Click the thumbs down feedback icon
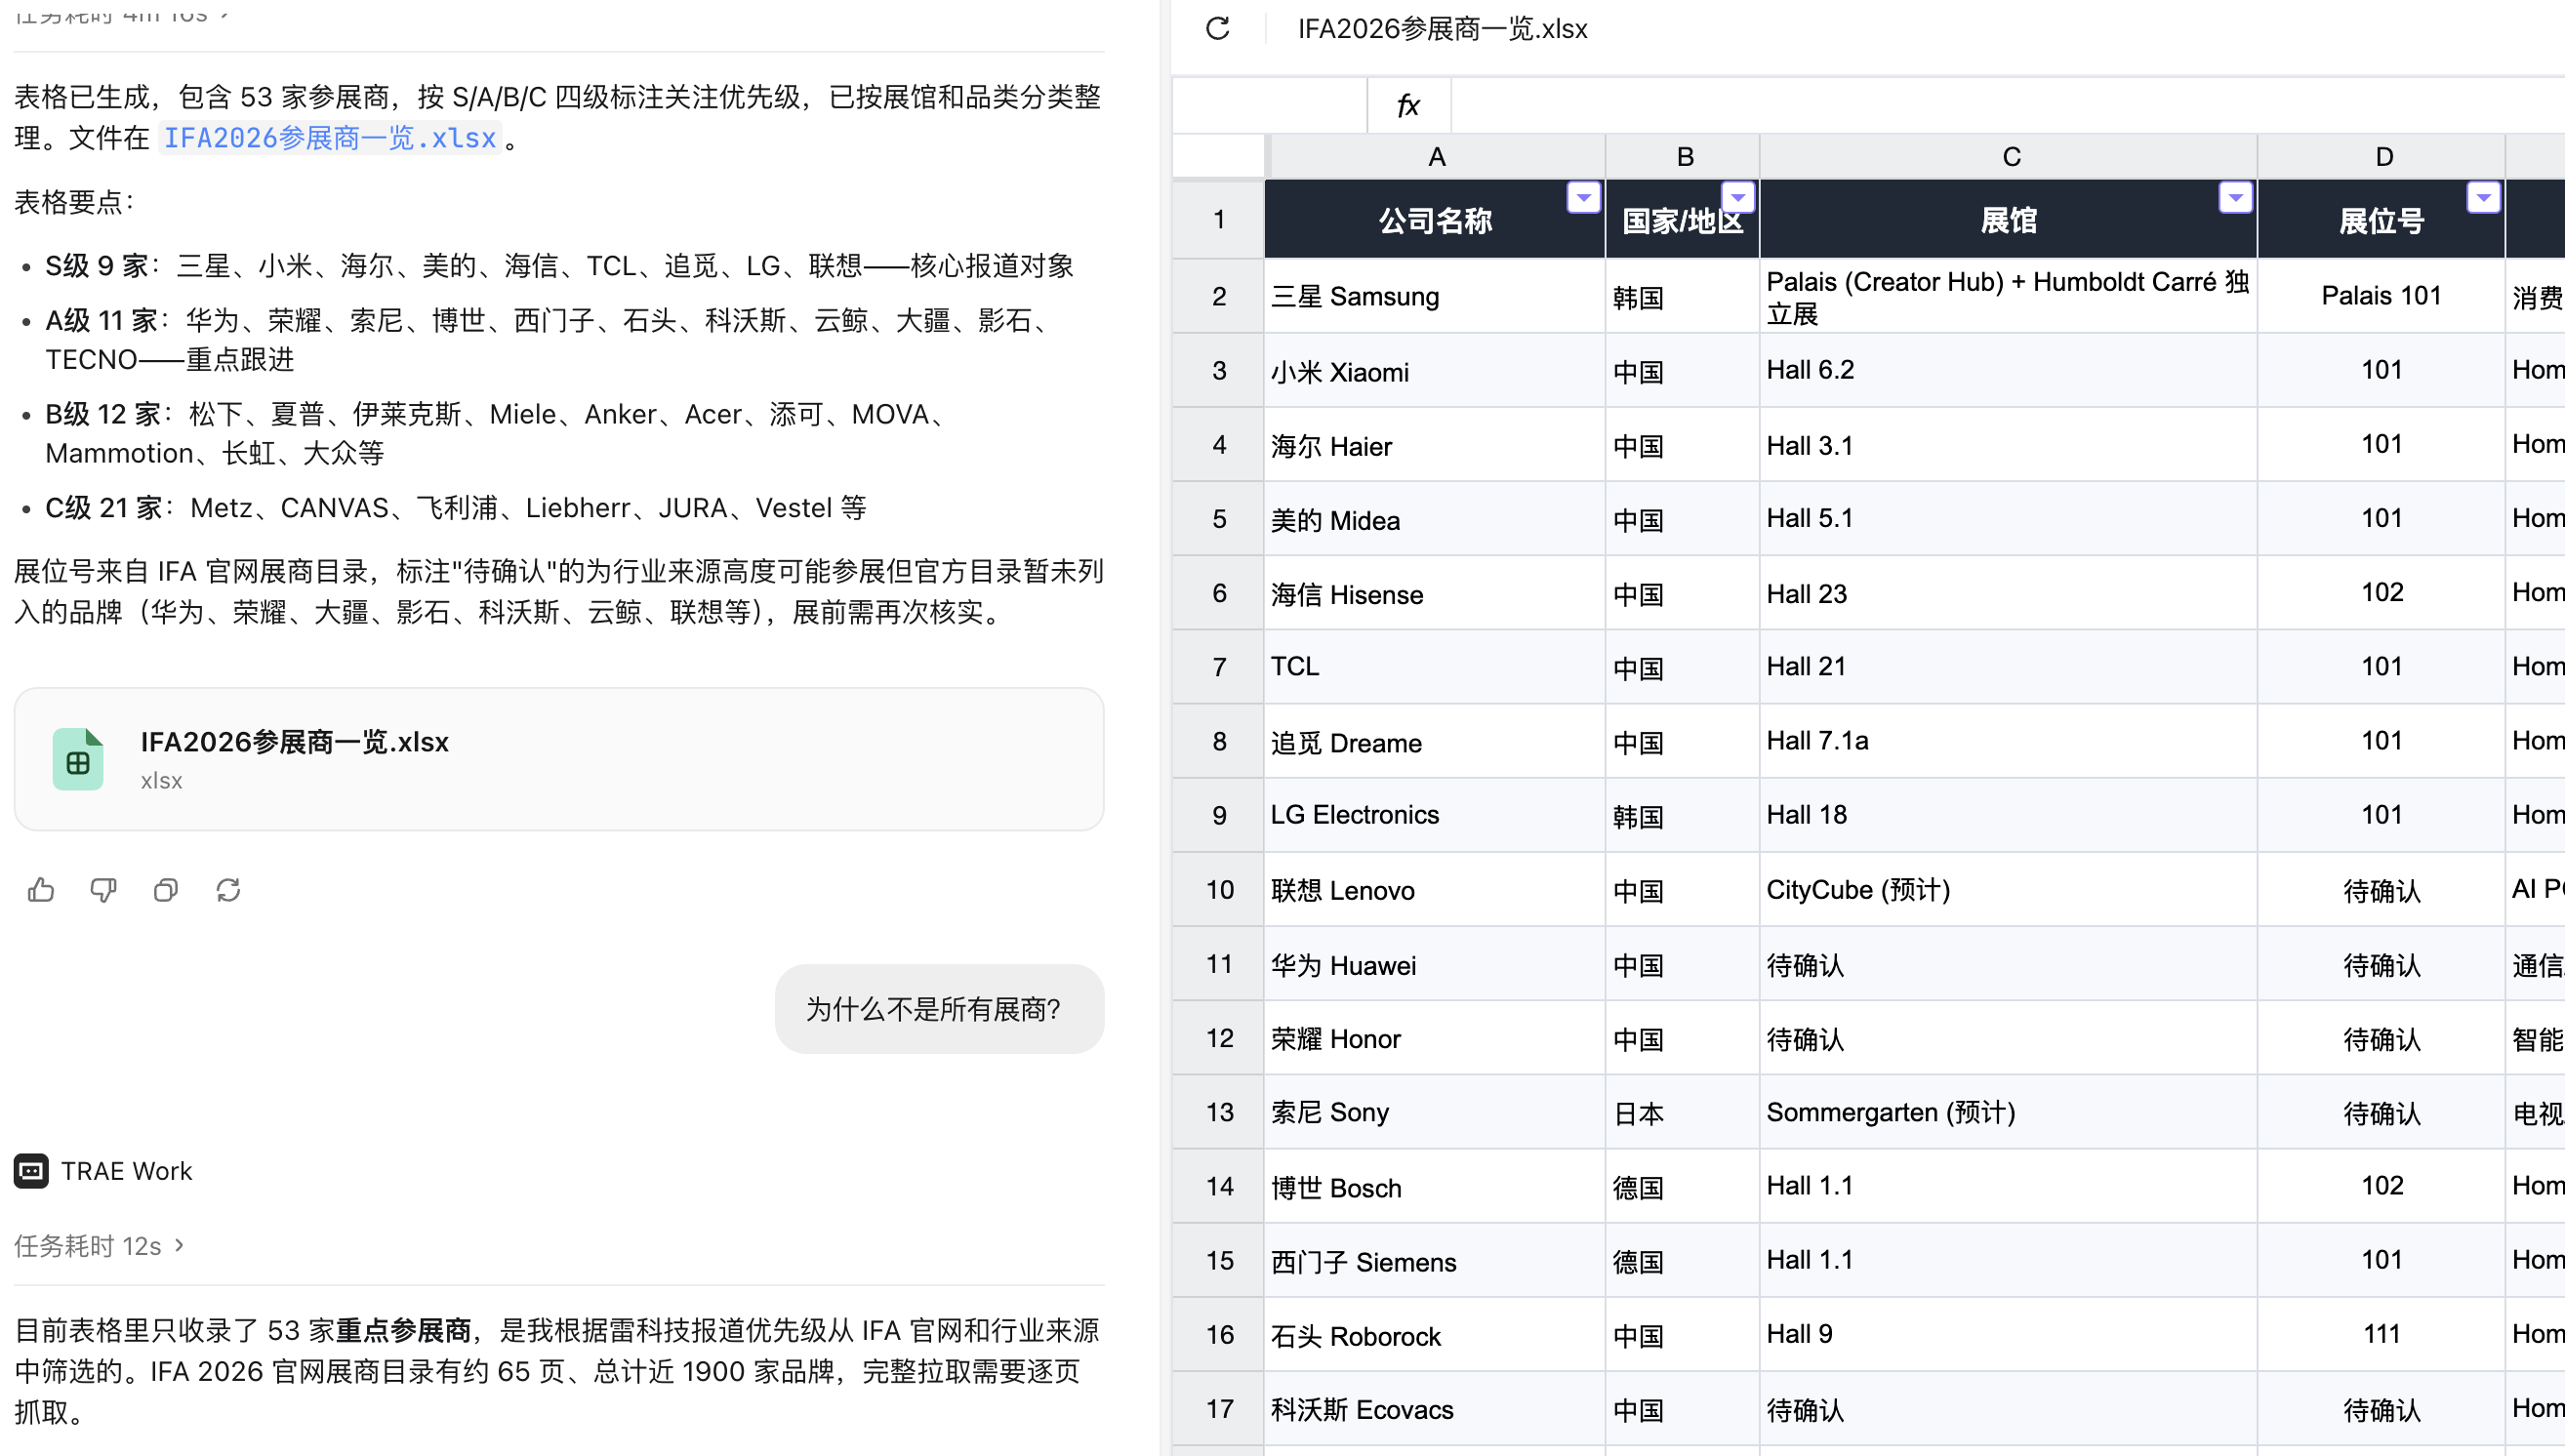2565x1456 pixels. coord(103,890)
